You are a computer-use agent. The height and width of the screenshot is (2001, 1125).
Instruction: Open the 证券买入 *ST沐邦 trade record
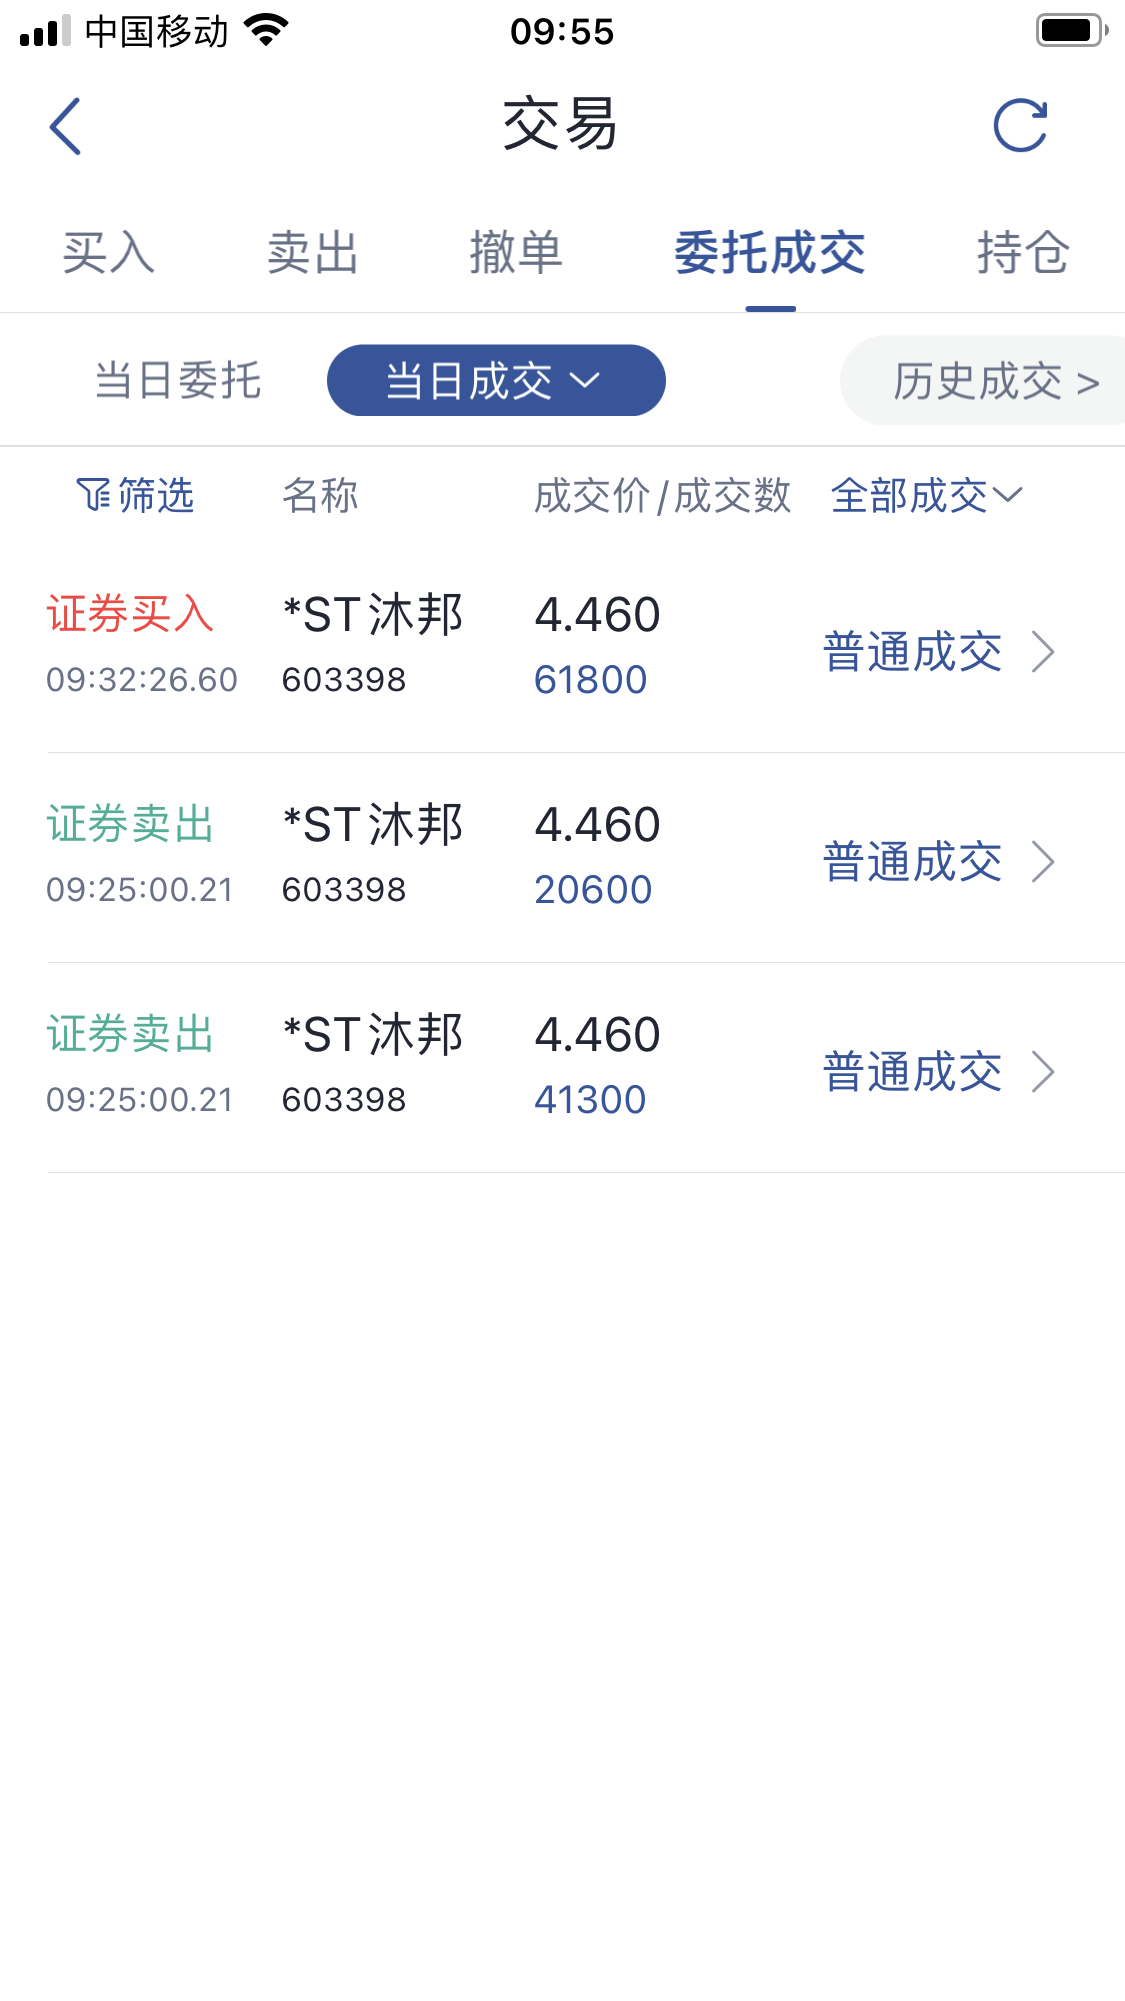(x=586, y=647)
